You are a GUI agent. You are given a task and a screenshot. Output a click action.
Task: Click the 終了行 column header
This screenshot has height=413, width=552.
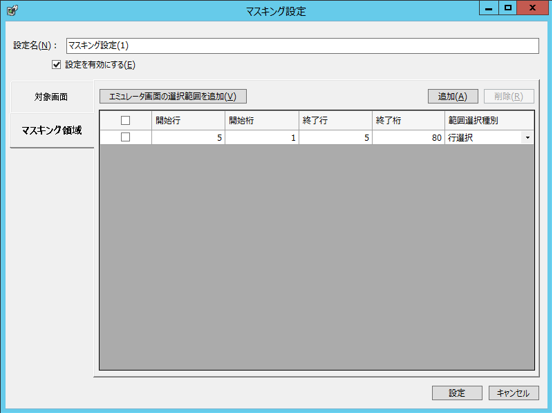tap(335, 120)
